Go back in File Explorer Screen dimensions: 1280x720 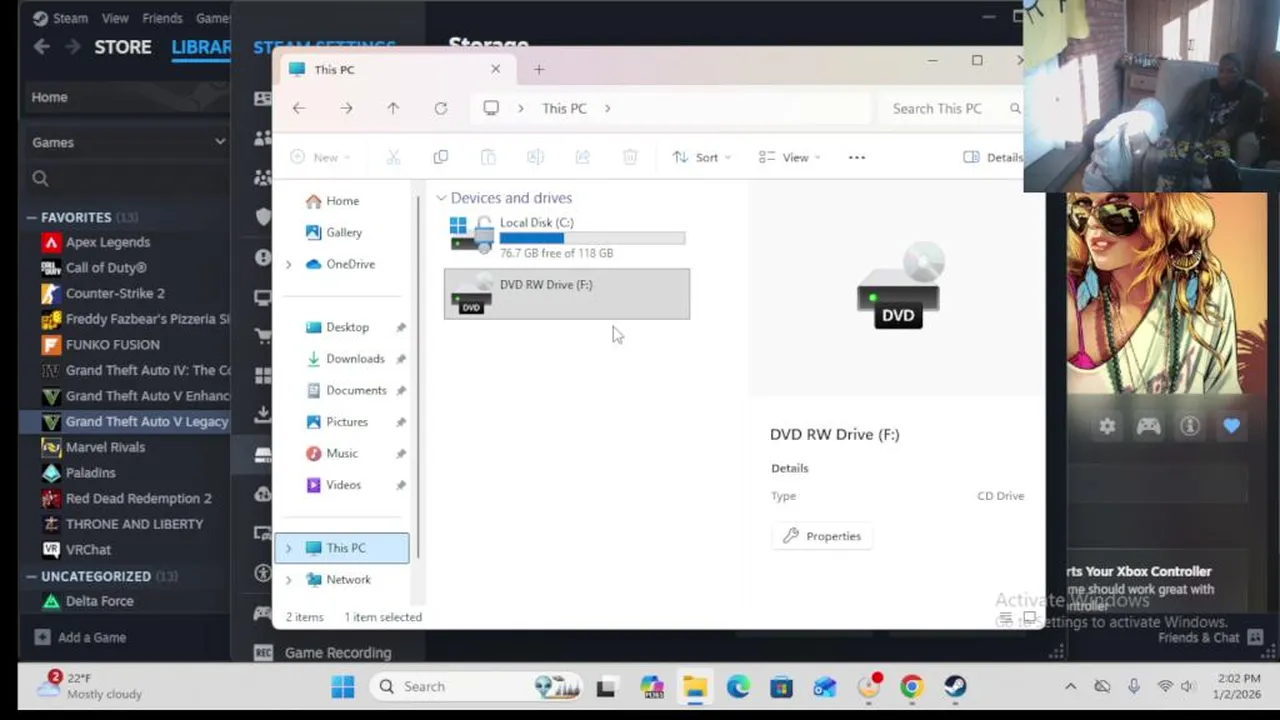point(299,108)
